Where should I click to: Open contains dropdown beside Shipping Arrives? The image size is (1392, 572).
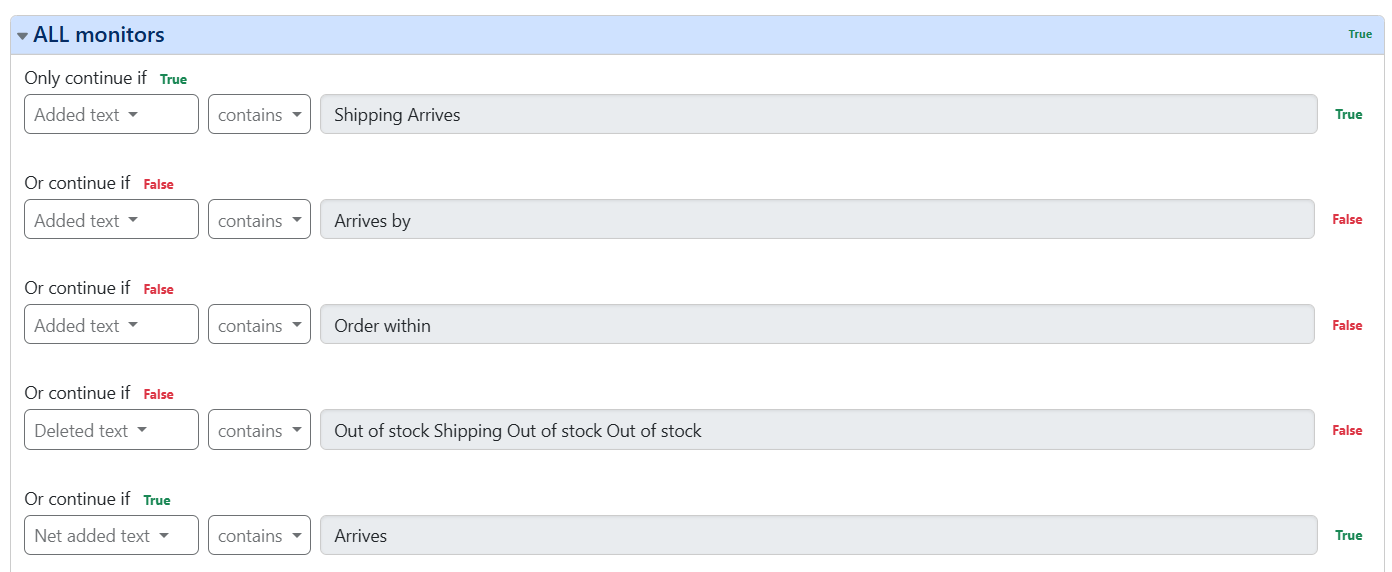(259, 114)
